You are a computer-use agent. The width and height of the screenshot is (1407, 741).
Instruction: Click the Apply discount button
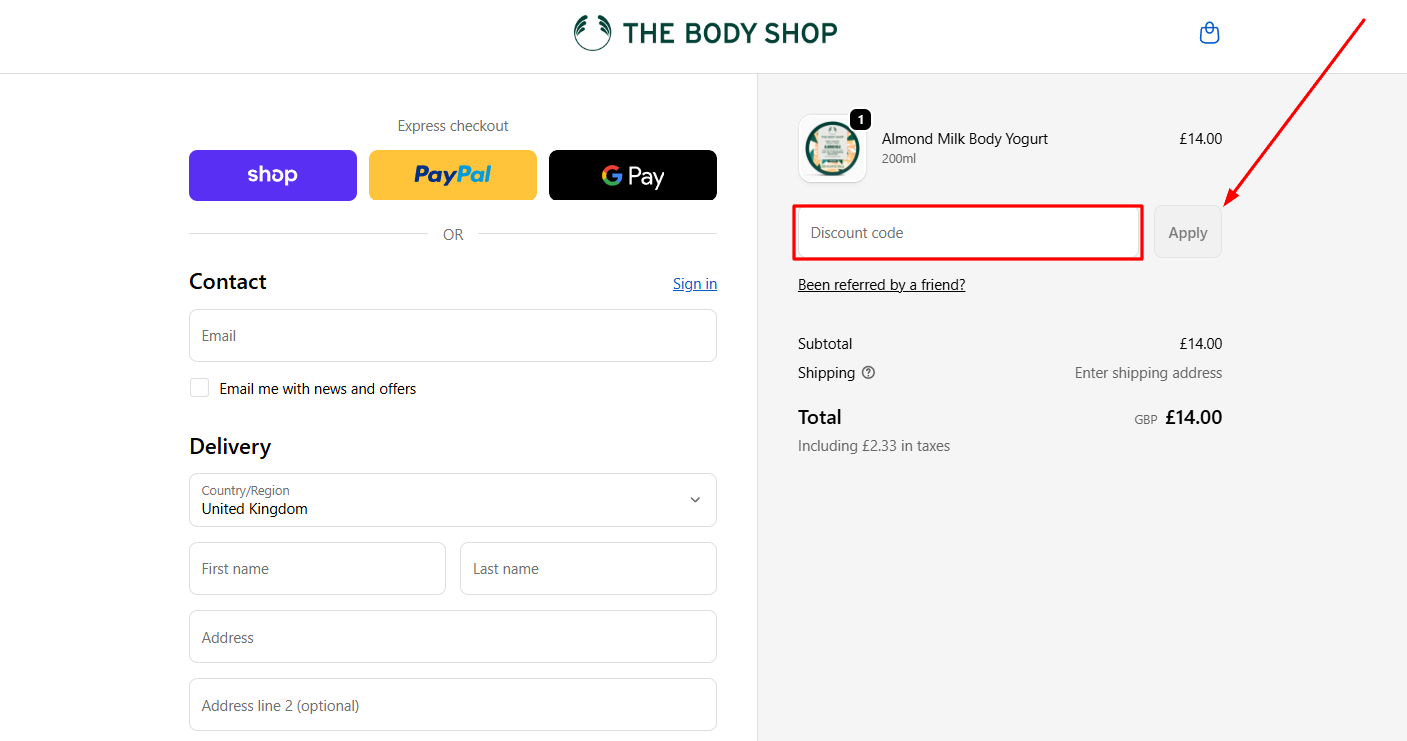[1188, 232]
